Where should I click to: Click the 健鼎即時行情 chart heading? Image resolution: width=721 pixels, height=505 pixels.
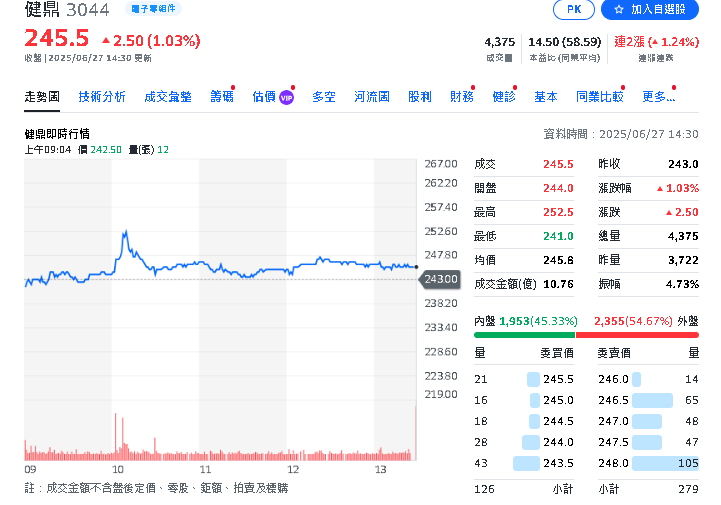(x=57, y=134)
